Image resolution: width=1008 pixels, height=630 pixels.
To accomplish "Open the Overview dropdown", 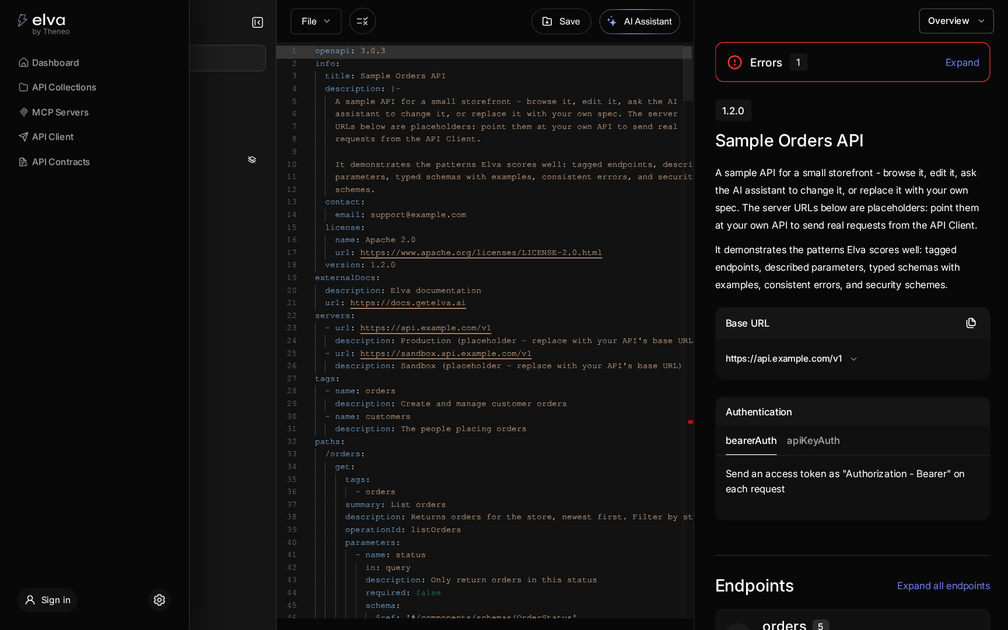I will (x=956, y=21).
